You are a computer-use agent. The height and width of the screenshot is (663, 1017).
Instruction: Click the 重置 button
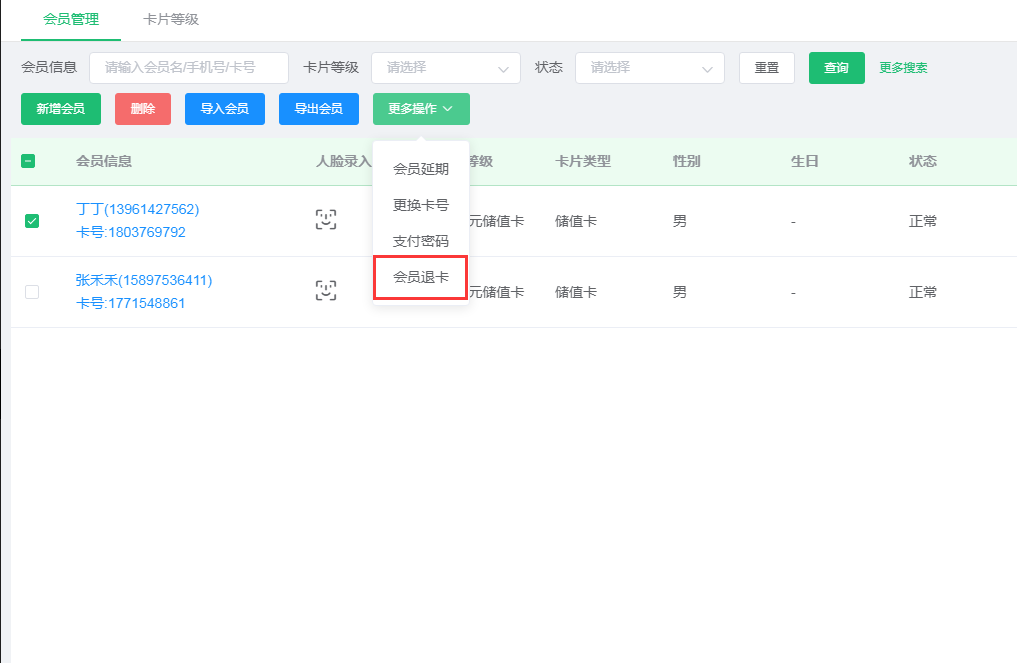coord(766,68)
